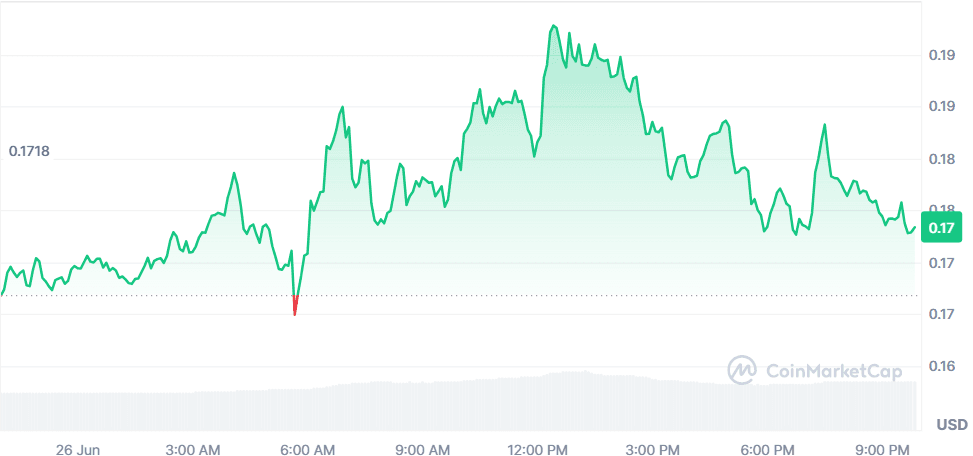
Task: Click the highest peak of the price line
Action: point(553,27)
